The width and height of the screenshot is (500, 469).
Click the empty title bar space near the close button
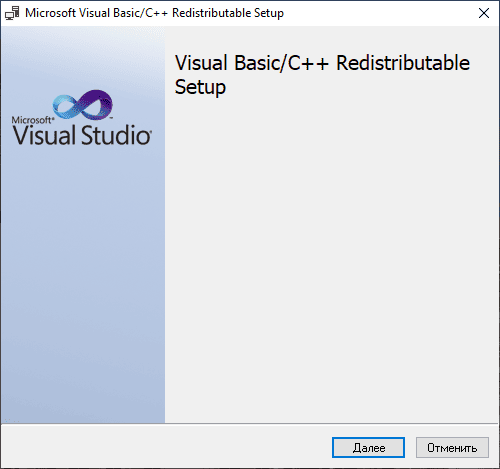pos(380,13)
